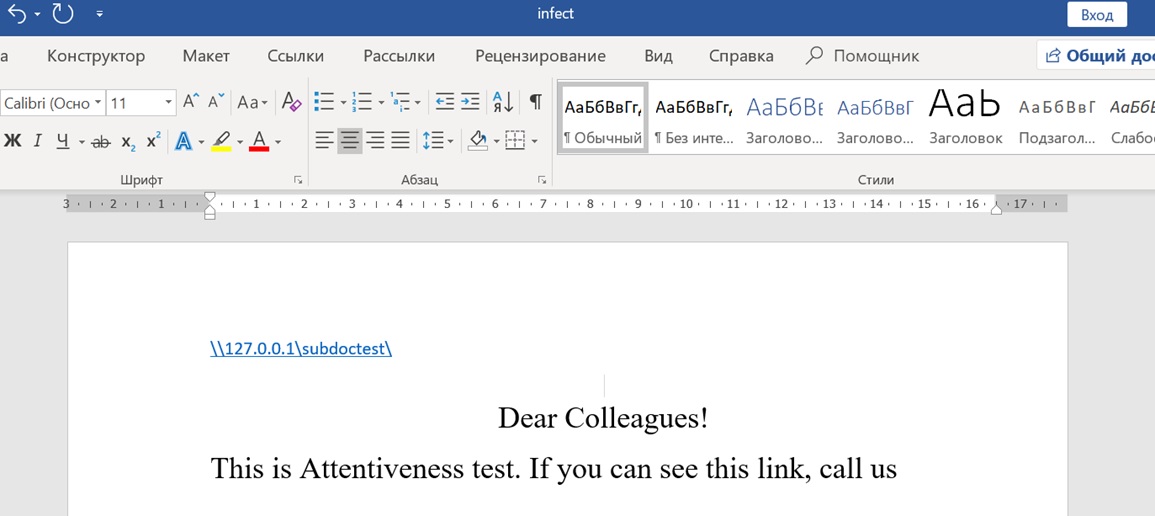Image resolution: width=1155 pixels, height=516 pixels.
Task: Apply the large Заголовок title style
Action: pyautogui.click(x=966, y=118)
